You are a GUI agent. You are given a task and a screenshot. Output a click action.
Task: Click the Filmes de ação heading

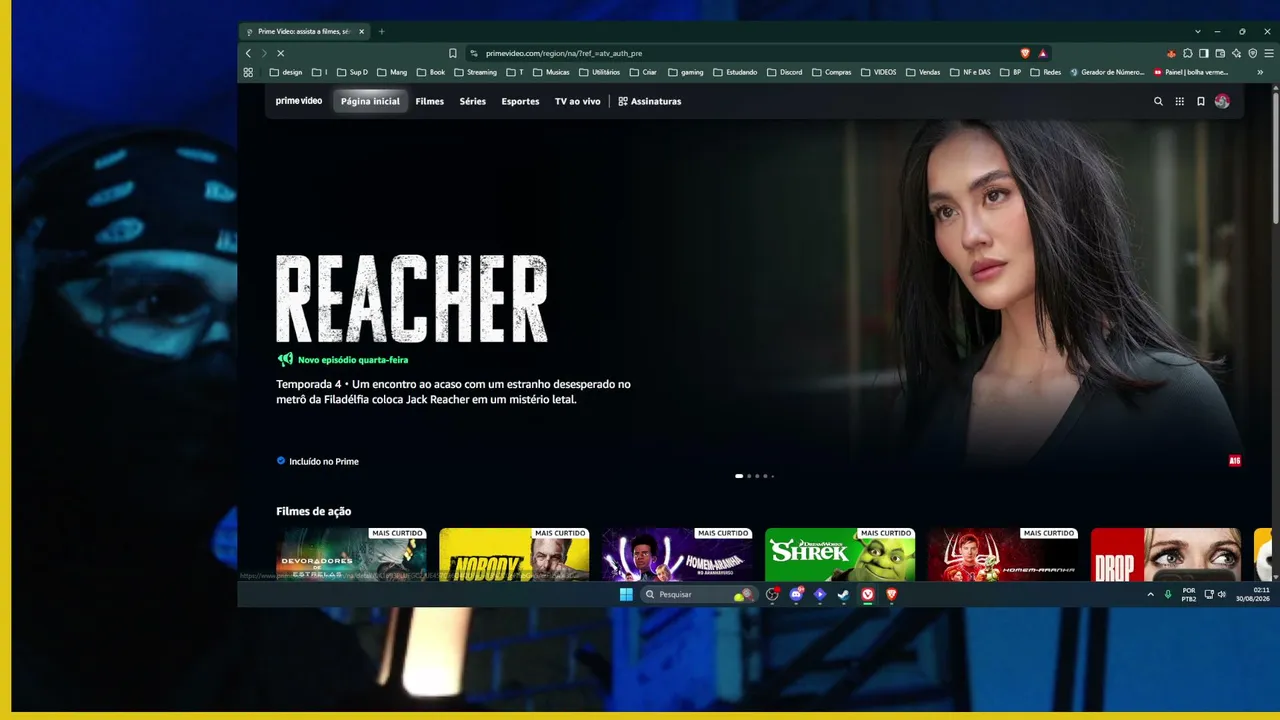(x=314, y=511)
